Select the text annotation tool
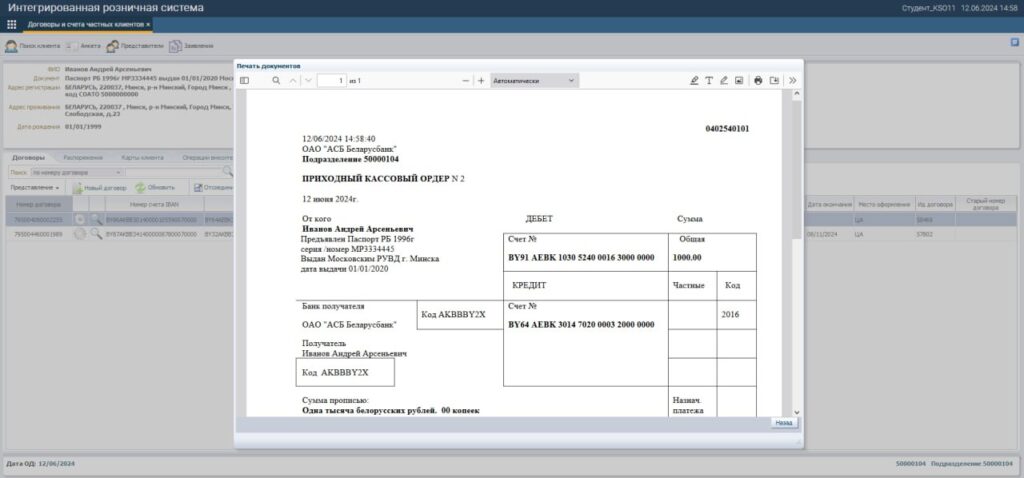1024x478 pixels. (x=709, y=80)
